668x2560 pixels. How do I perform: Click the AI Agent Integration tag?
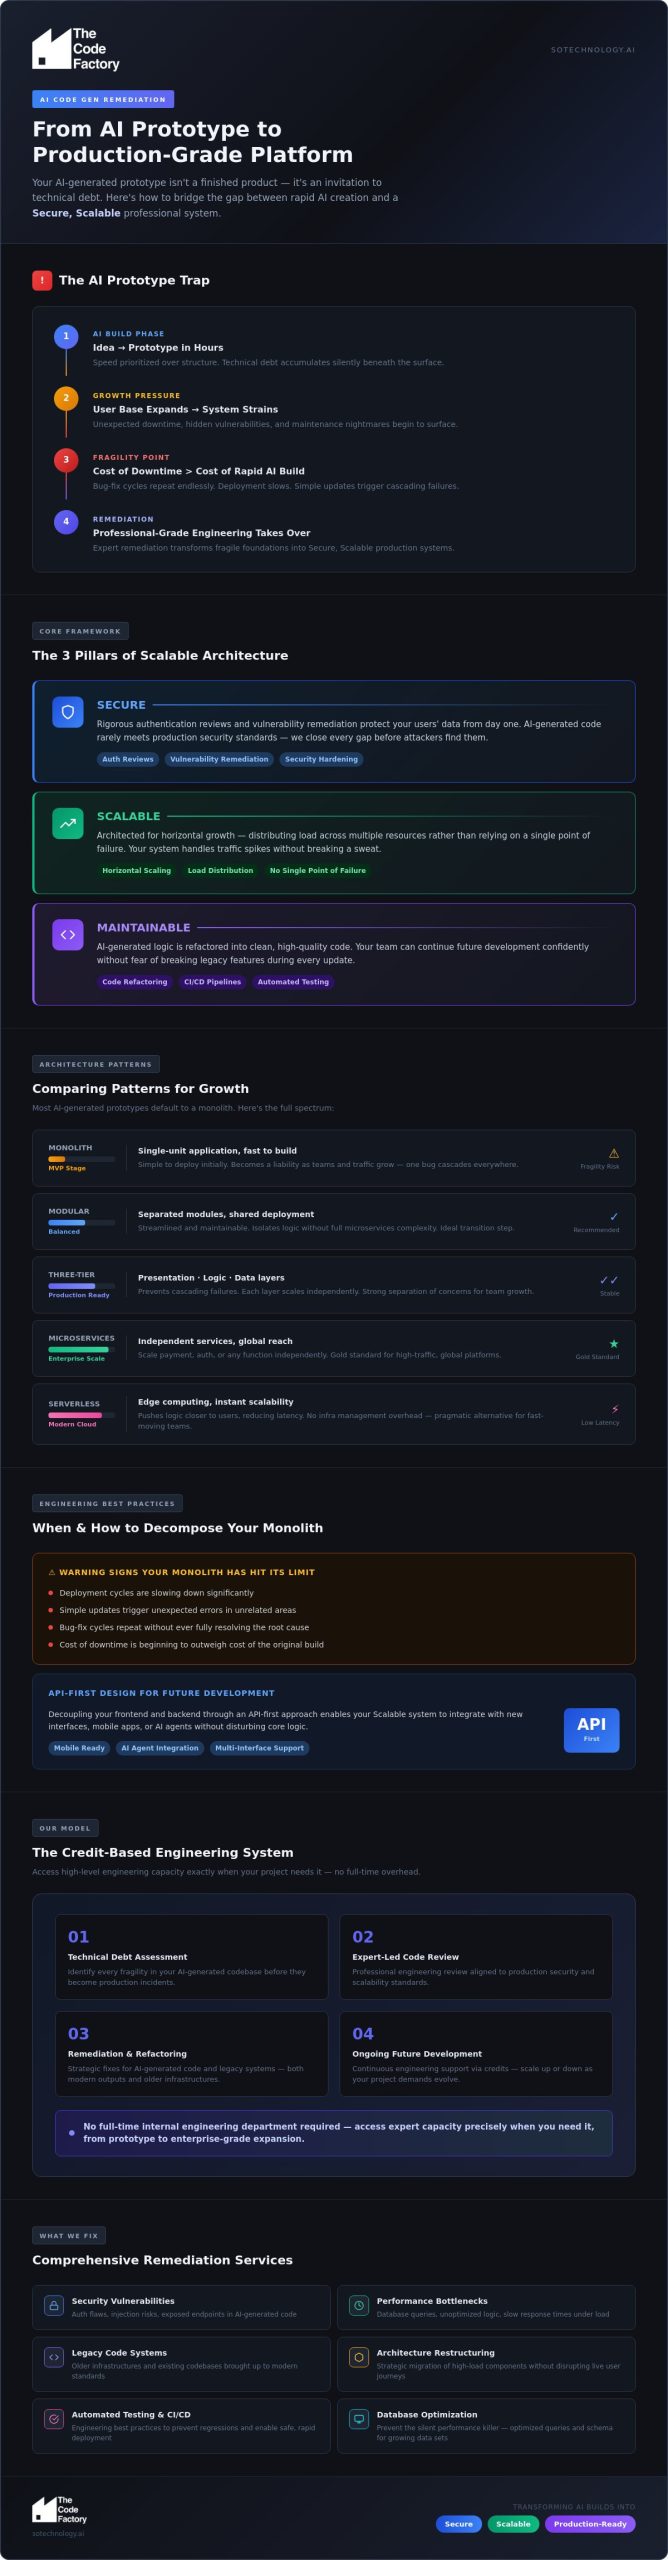coord(160,1747)
